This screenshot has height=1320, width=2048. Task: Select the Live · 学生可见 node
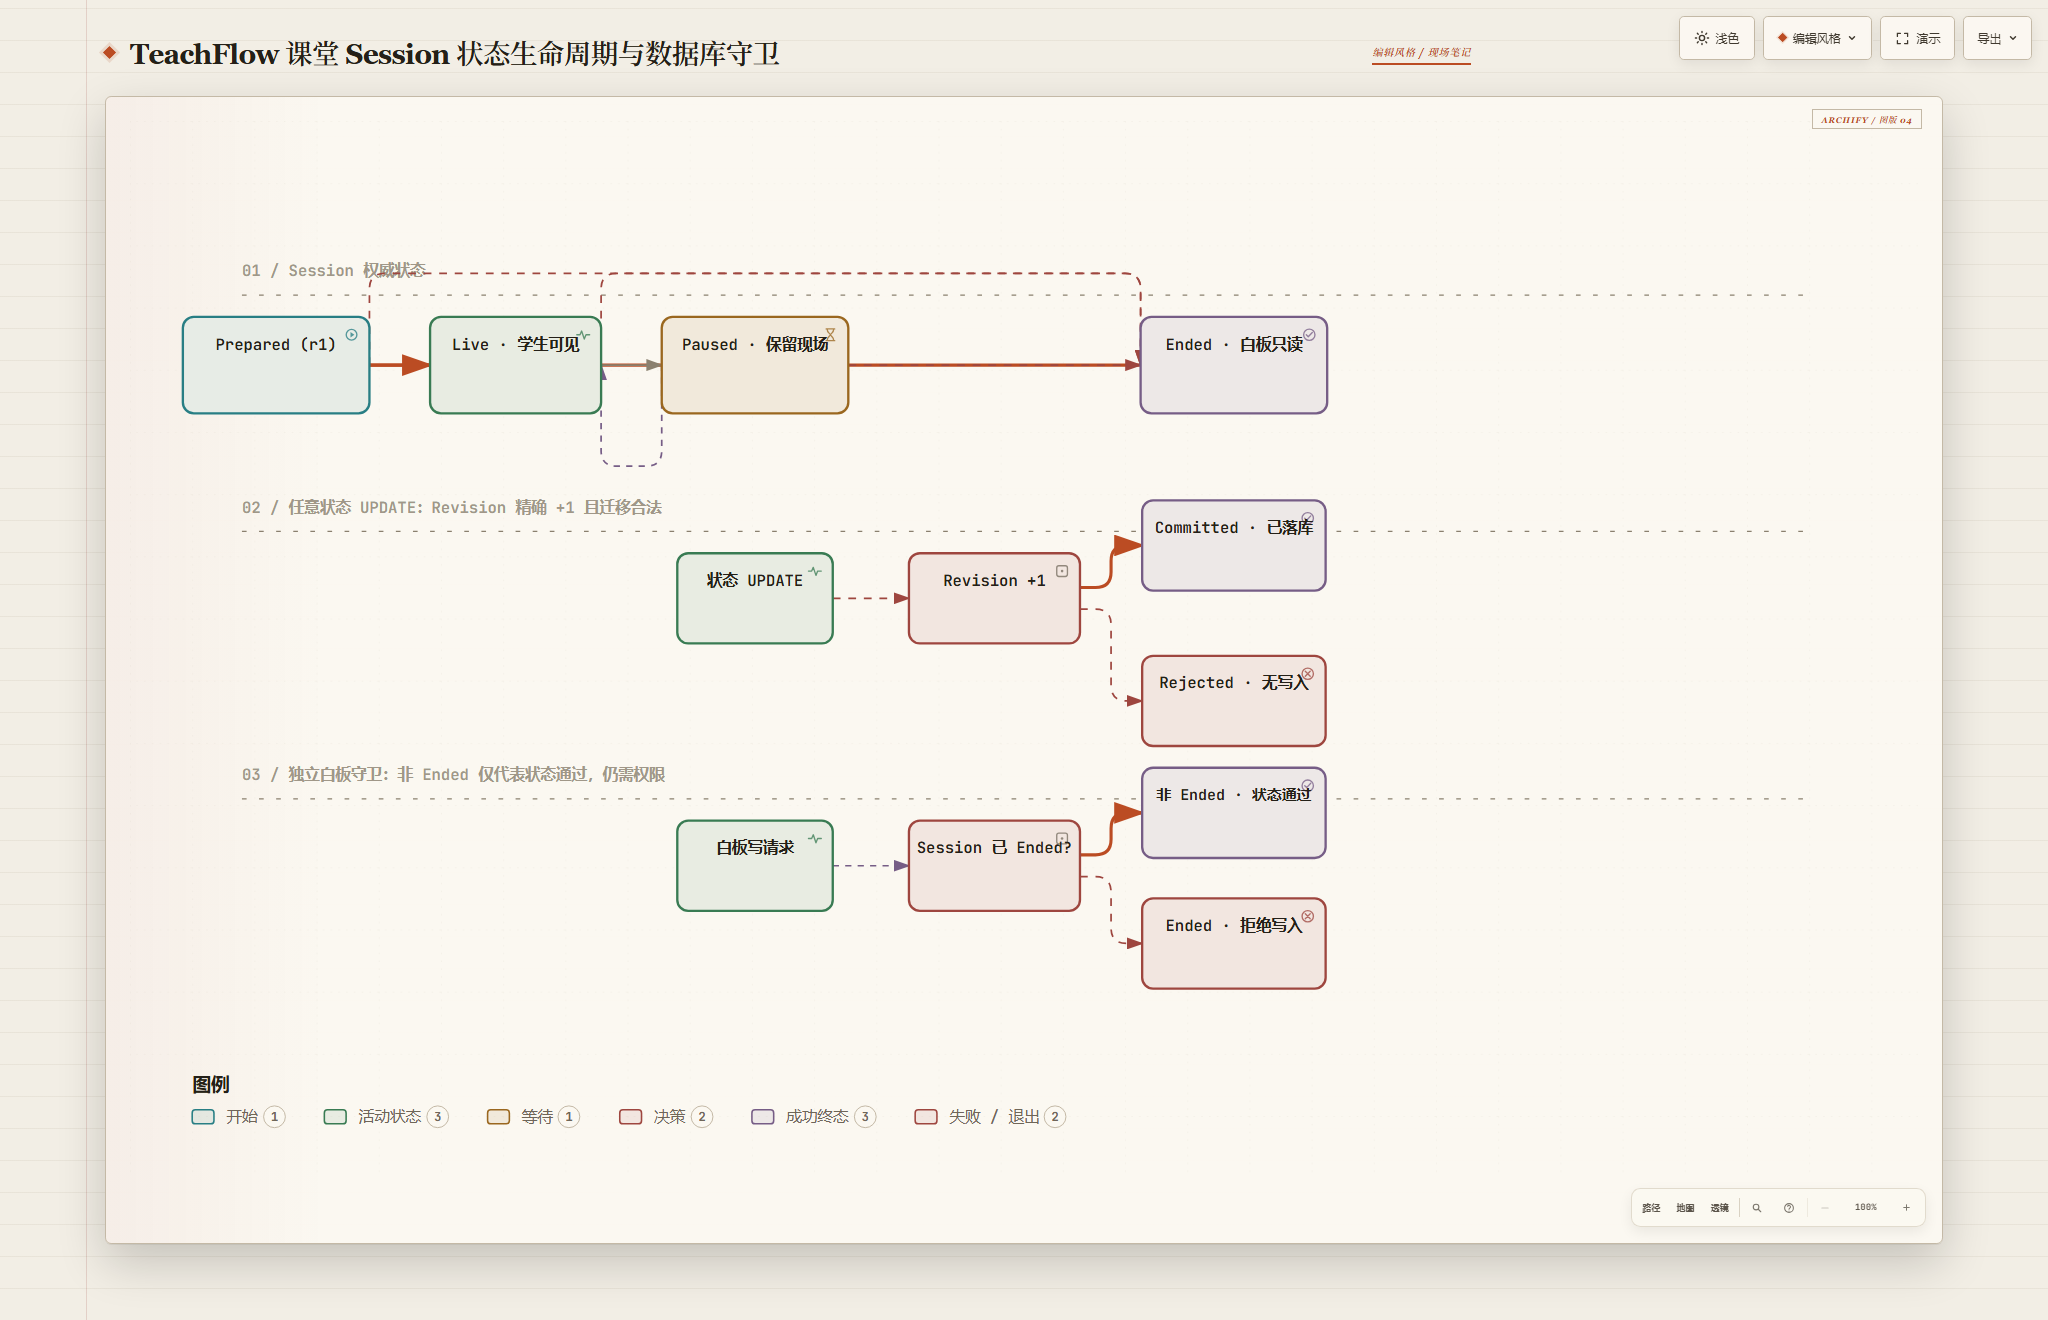point(515,365)
